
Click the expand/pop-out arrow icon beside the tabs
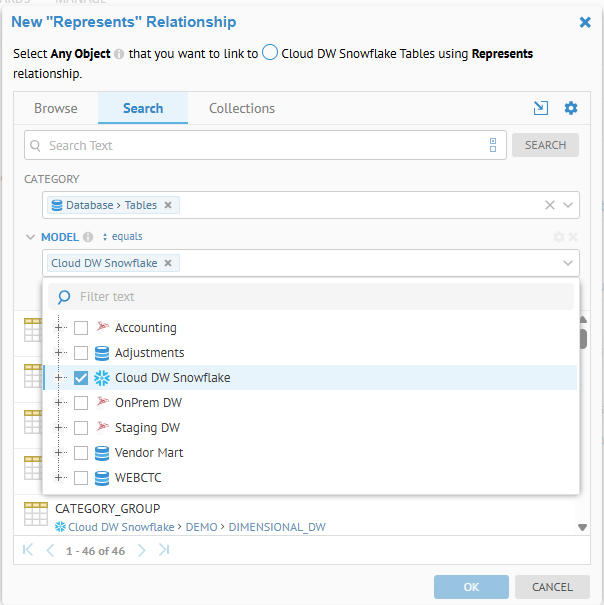[x=542, y=108]
